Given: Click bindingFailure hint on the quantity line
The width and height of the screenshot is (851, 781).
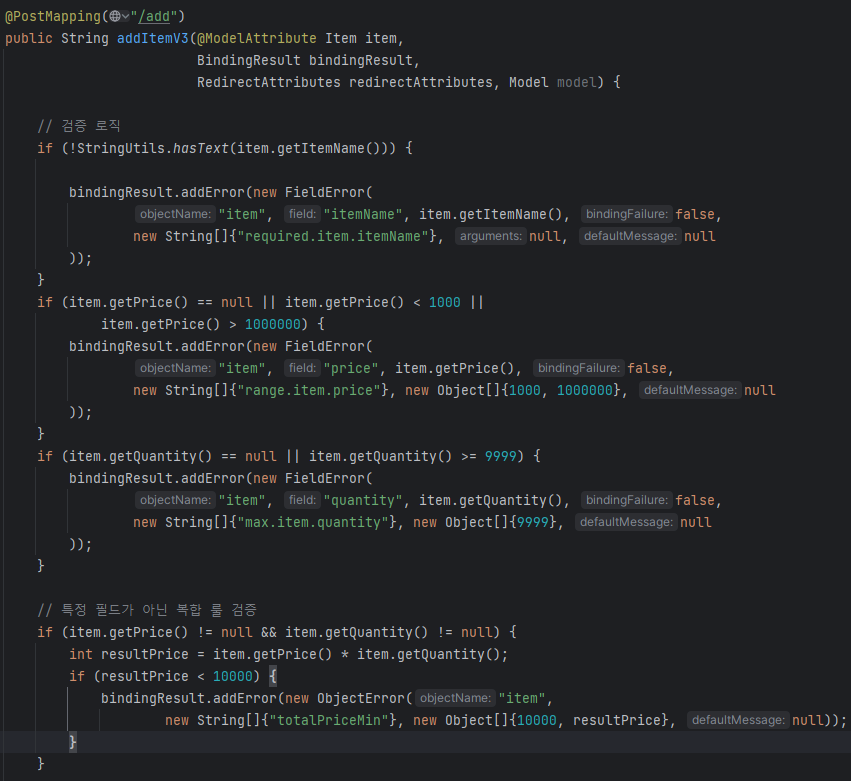Looking at the screenshot, I should [x=627, y=500].
